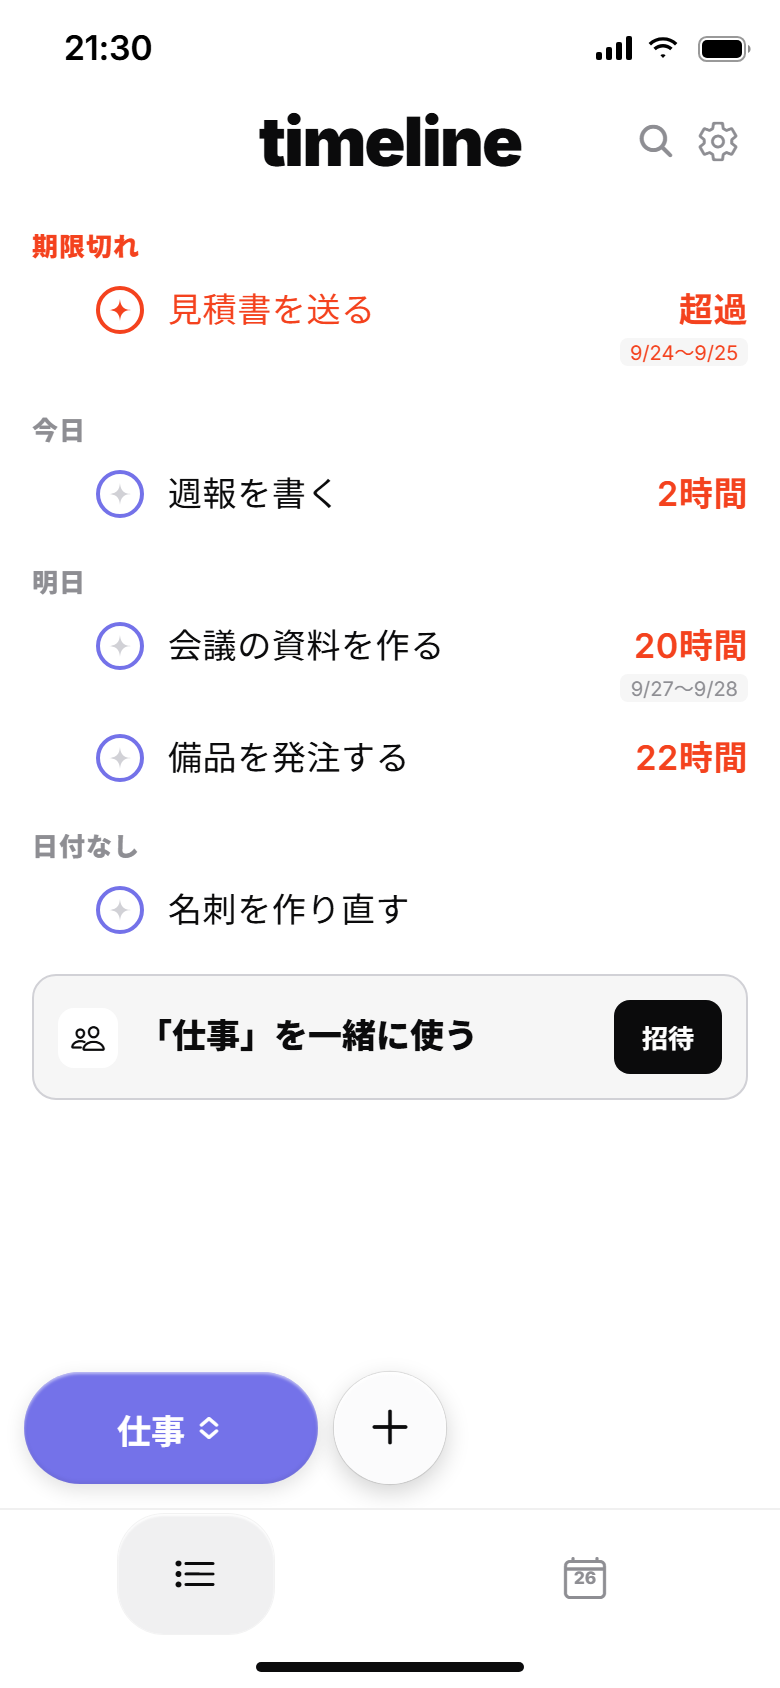Open the 見積書を送る task title
This screenshot has height=1688, width=780.
(271, 310)
